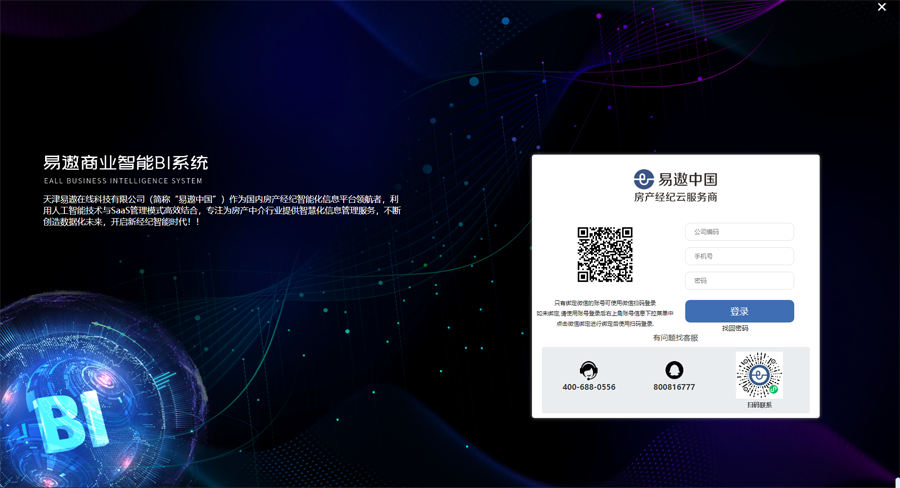This screenshot has width=900, height=488.
Task: Click the 扫码联系 caption
Action: tap(759, 405)
